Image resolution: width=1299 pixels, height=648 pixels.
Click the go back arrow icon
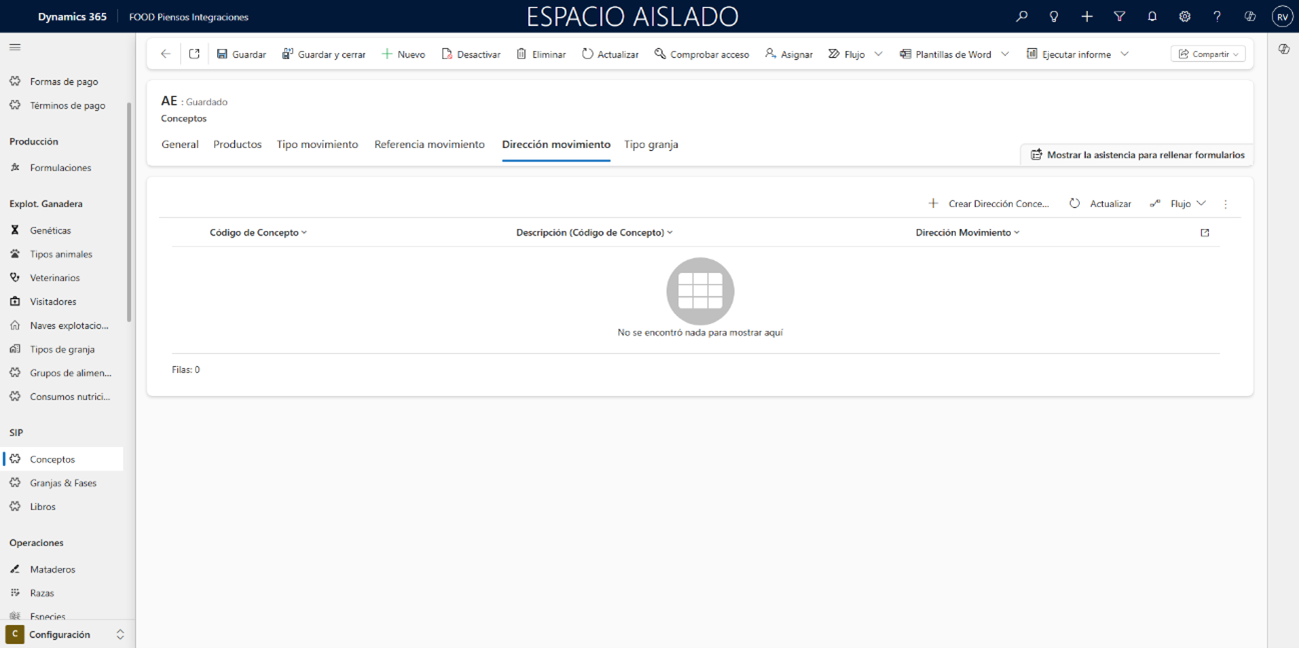tap(166, 54)
